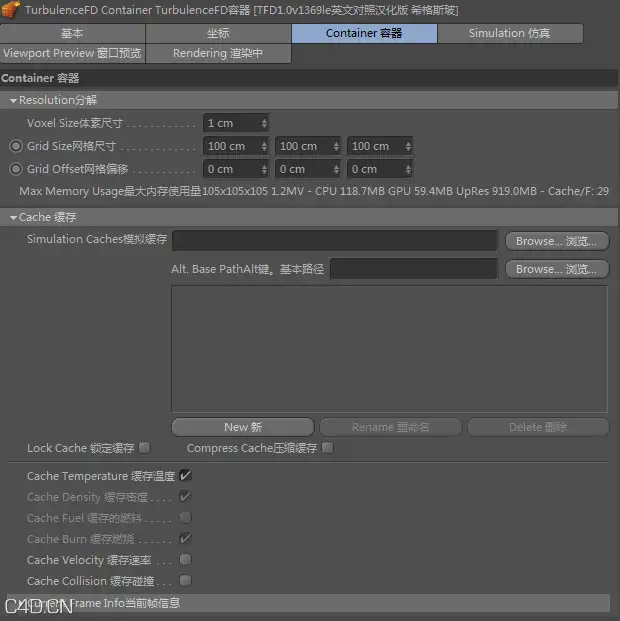Switch to the Simulation 仿真 tab
Viewport: 620px width, 621px height.
point(510,33)
